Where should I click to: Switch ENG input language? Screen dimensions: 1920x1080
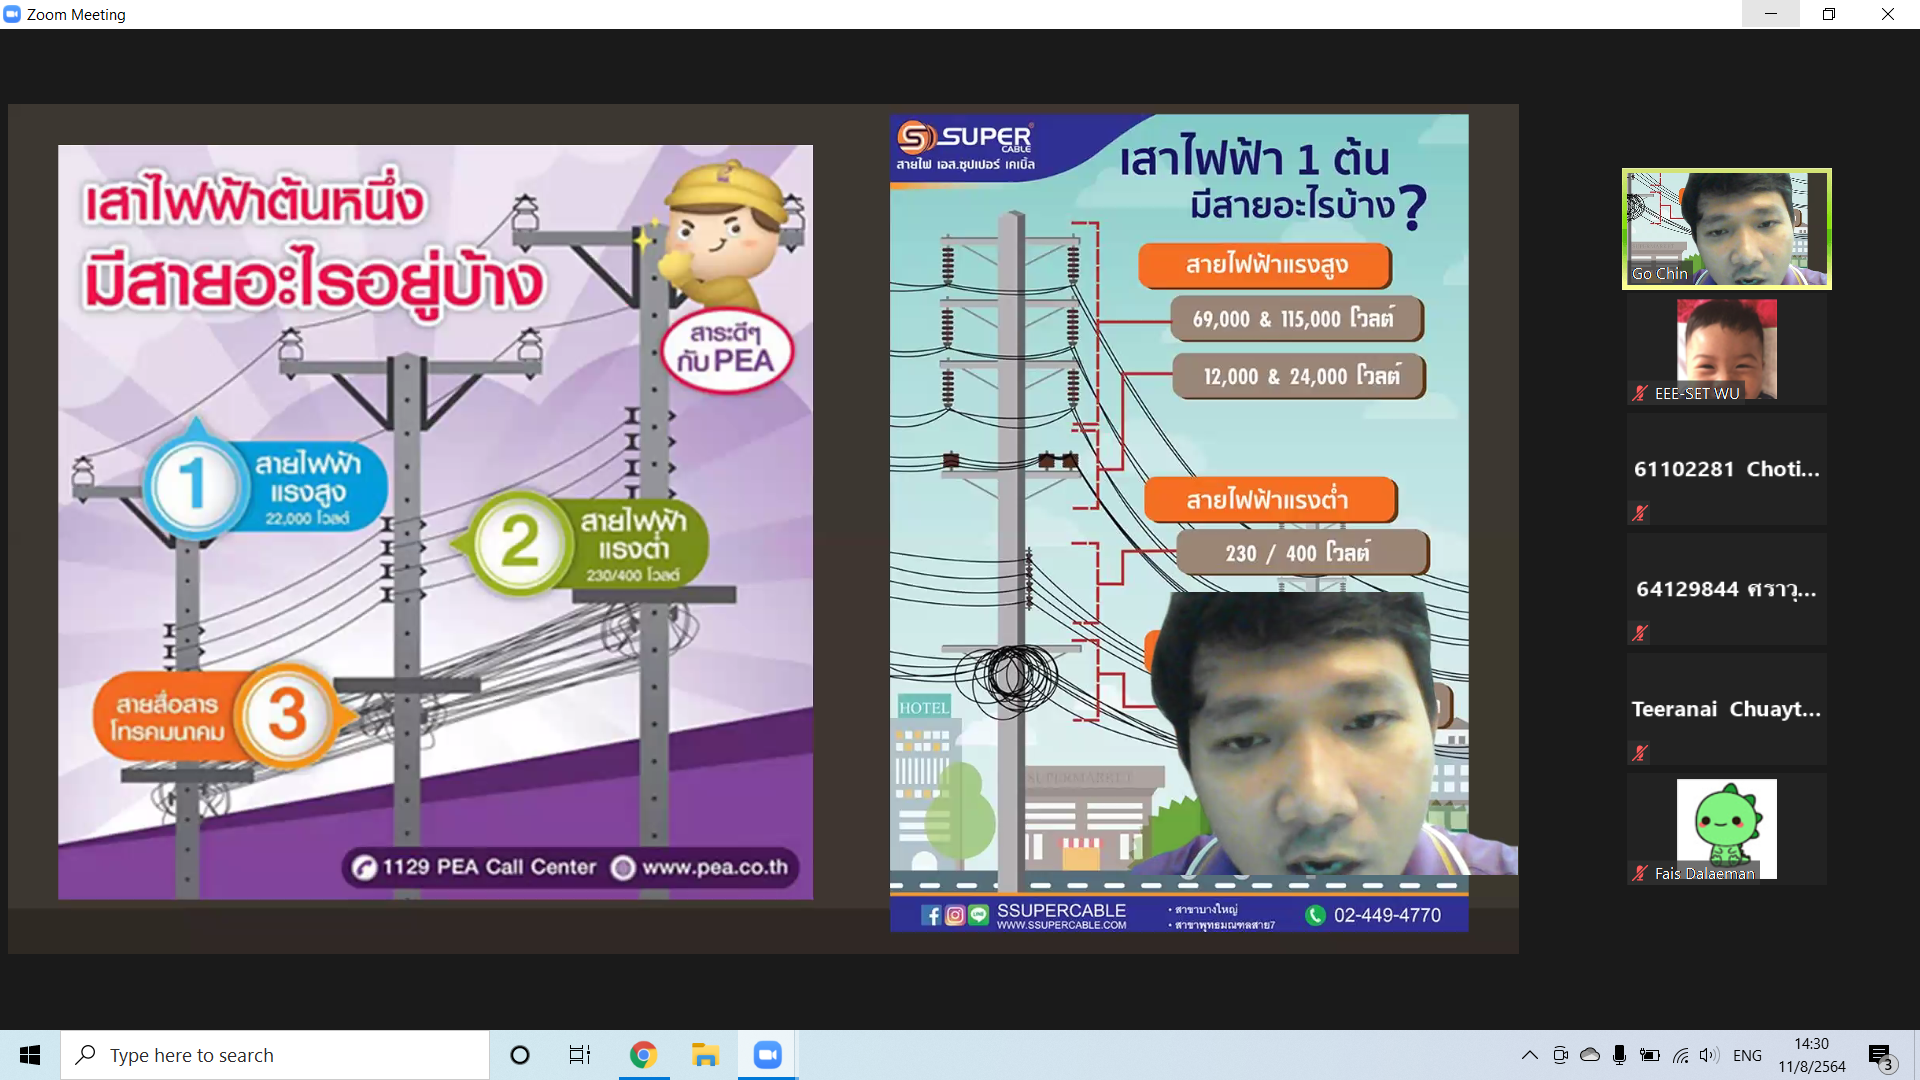tap(1747, 1055)
